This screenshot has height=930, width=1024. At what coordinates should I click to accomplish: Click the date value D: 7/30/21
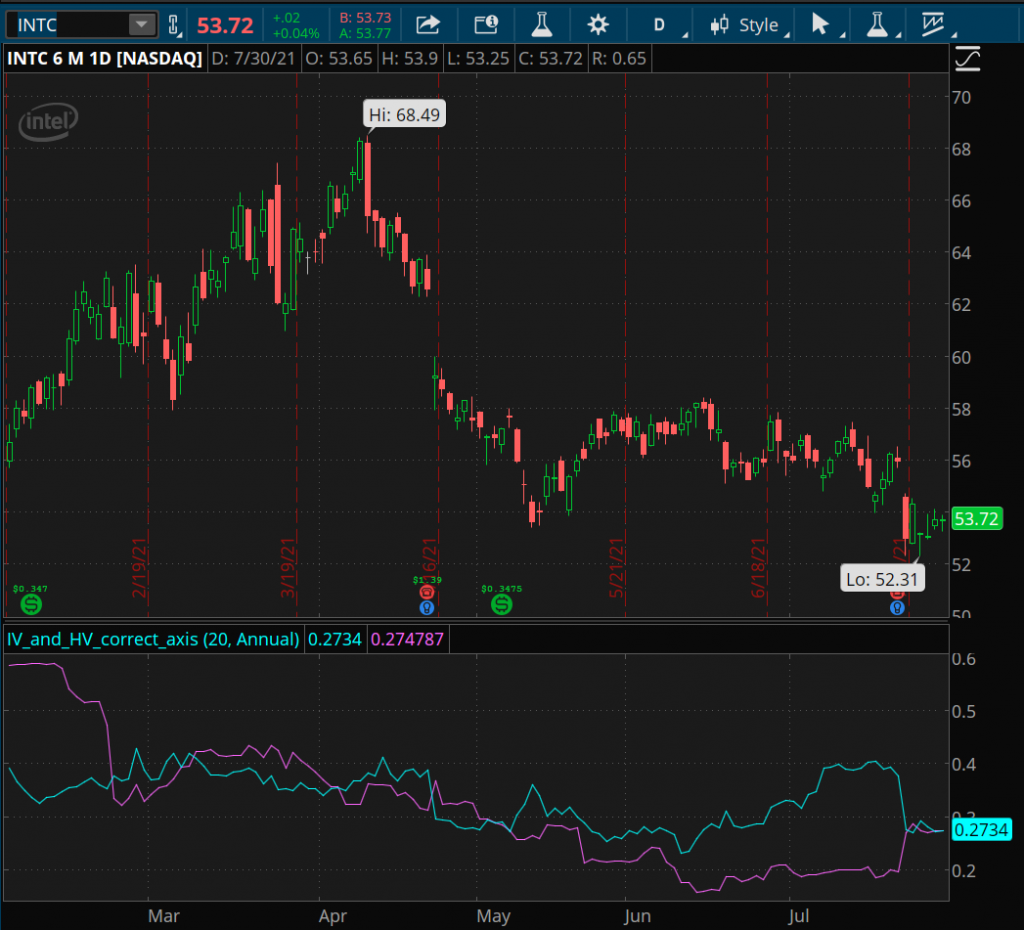click(253, 59)
